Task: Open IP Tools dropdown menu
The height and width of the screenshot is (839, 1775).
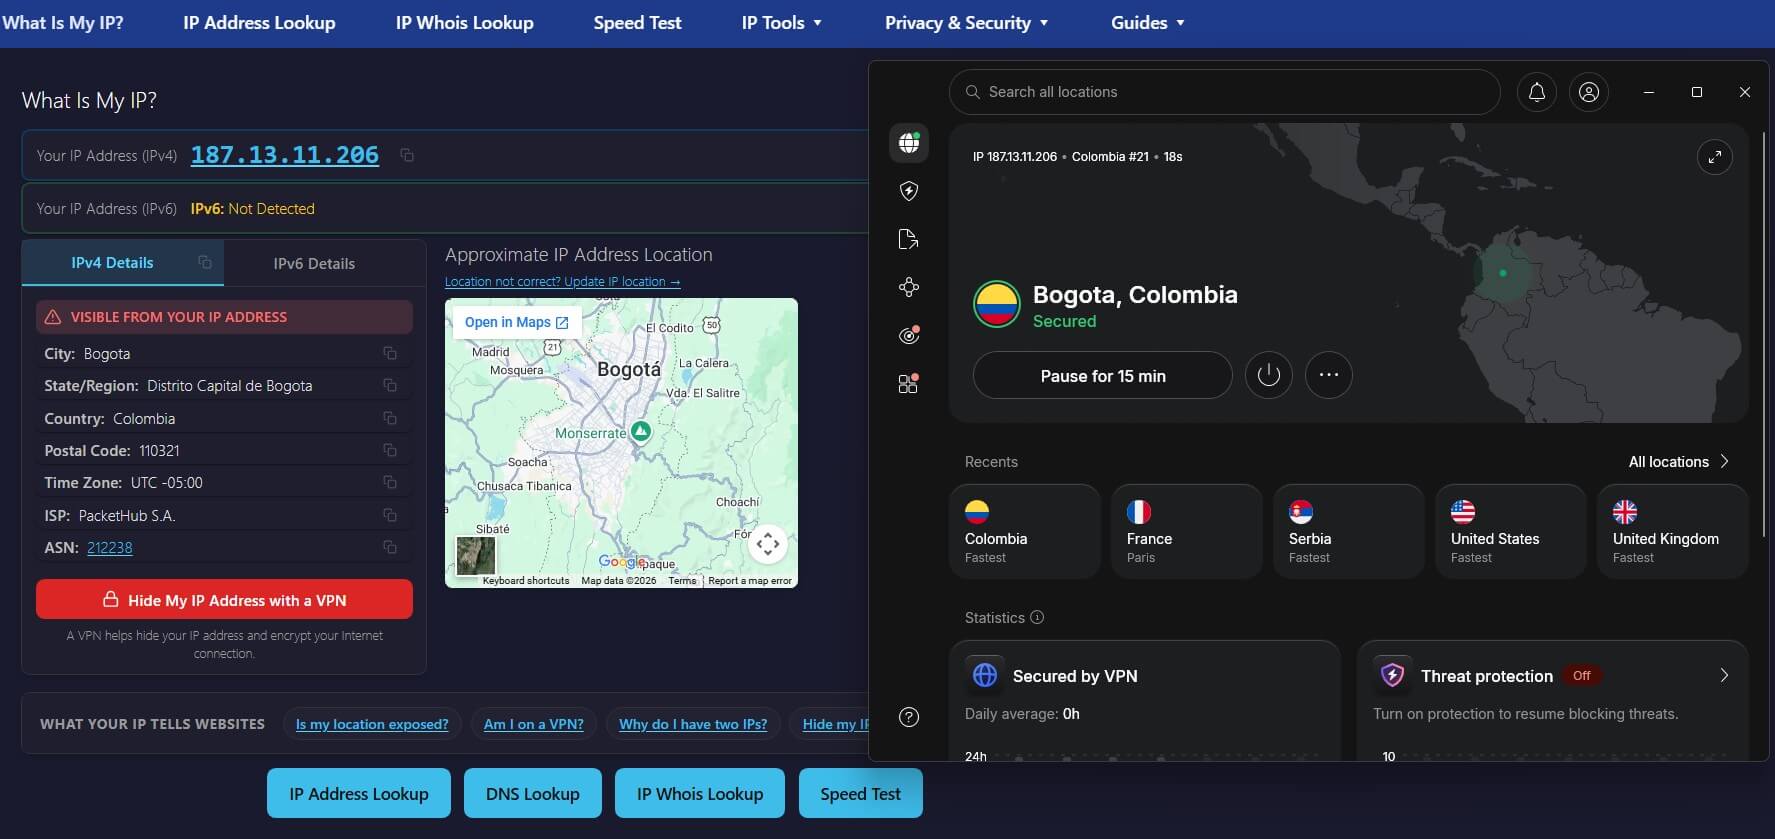Action: tap(781, 22)
